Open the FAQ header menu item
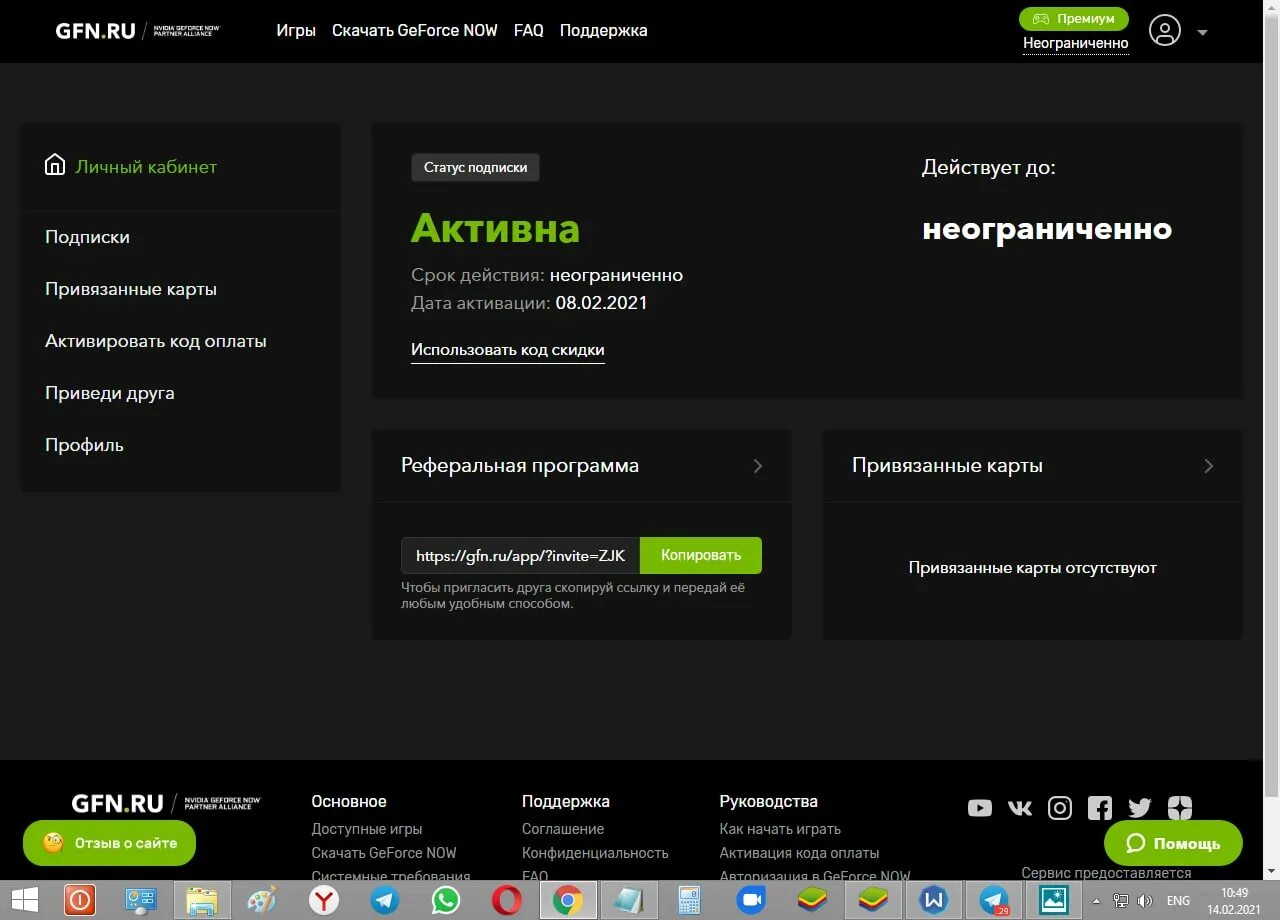 point(528,30)
